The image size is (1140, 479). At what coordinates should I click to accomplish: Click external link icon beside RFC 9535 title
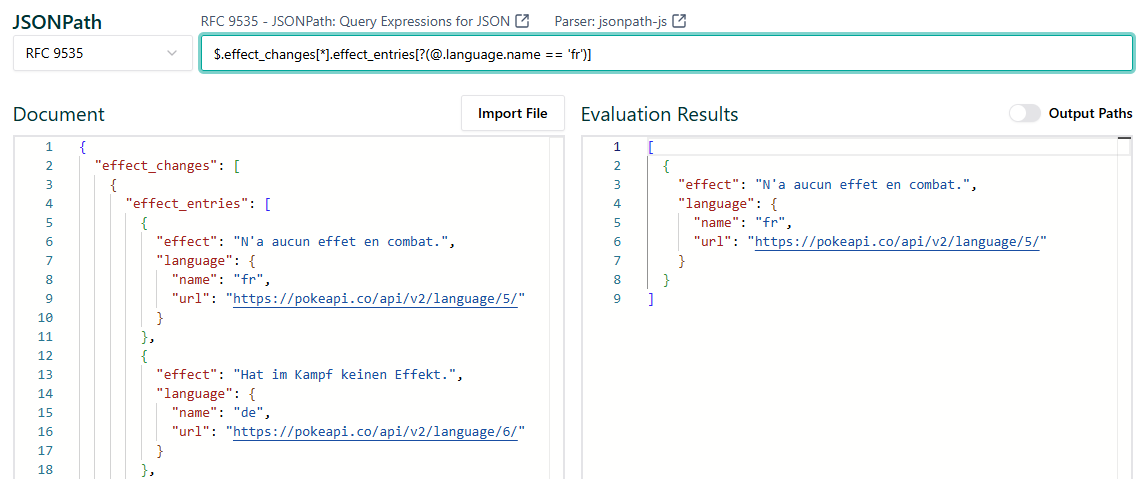[x=522, y=21]
